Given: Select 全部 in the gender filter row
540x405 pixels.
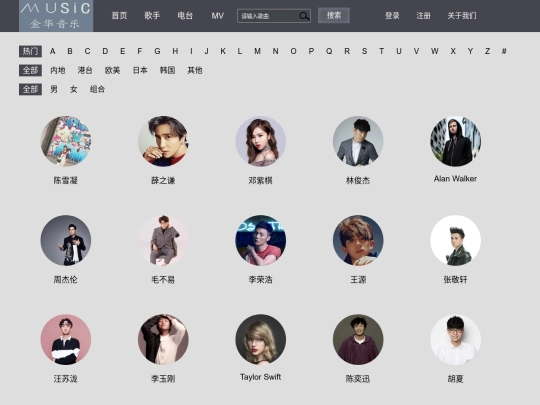Looking at the screenshot, I should click(x=30, y=89).
